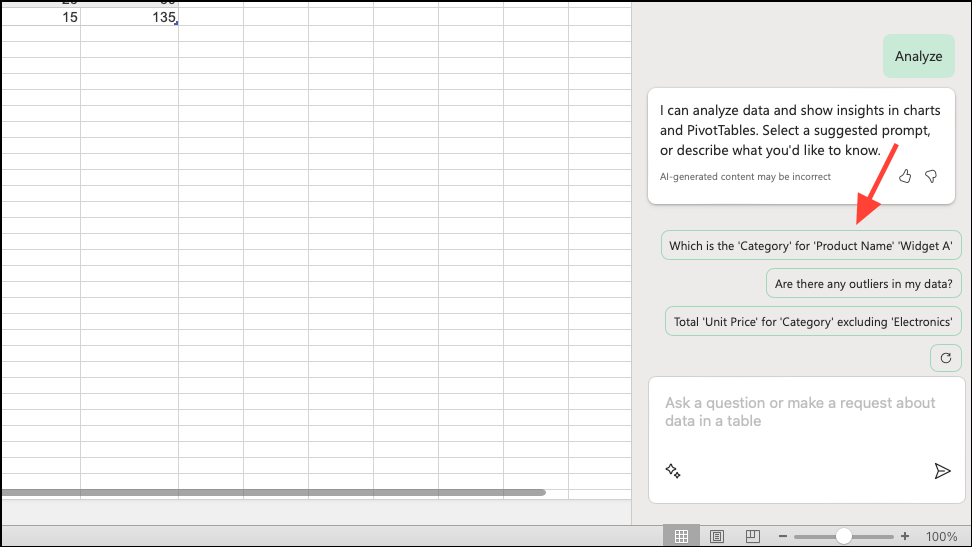
Task: Click the zoom out minus button
Action: pos(783,536)
